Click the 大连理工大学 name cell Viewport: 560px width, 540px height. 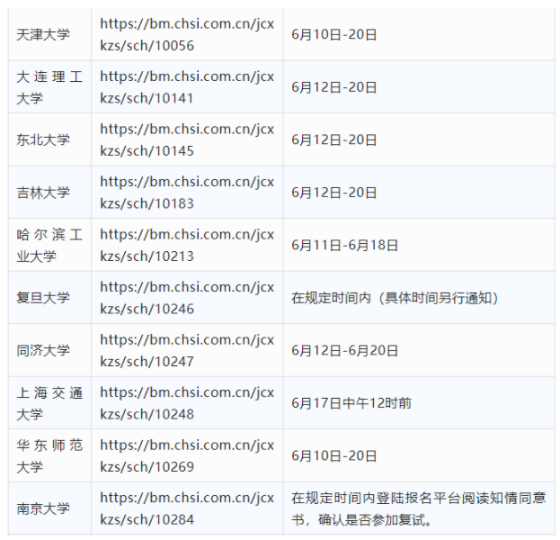point(50,87)
